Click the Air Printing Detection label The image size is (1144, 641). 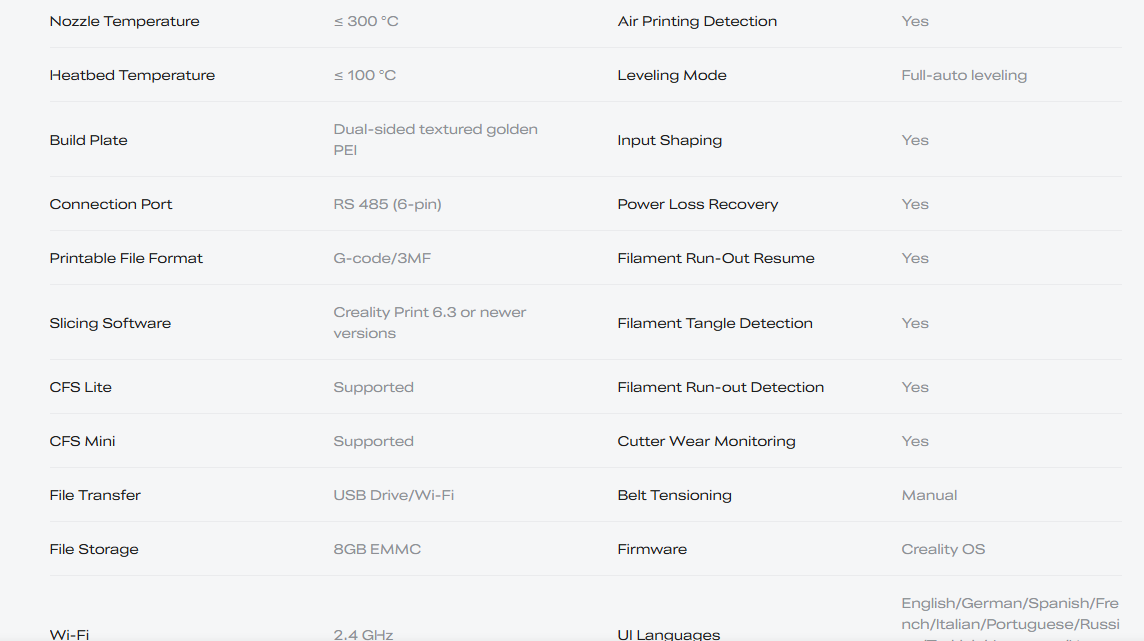697,21
